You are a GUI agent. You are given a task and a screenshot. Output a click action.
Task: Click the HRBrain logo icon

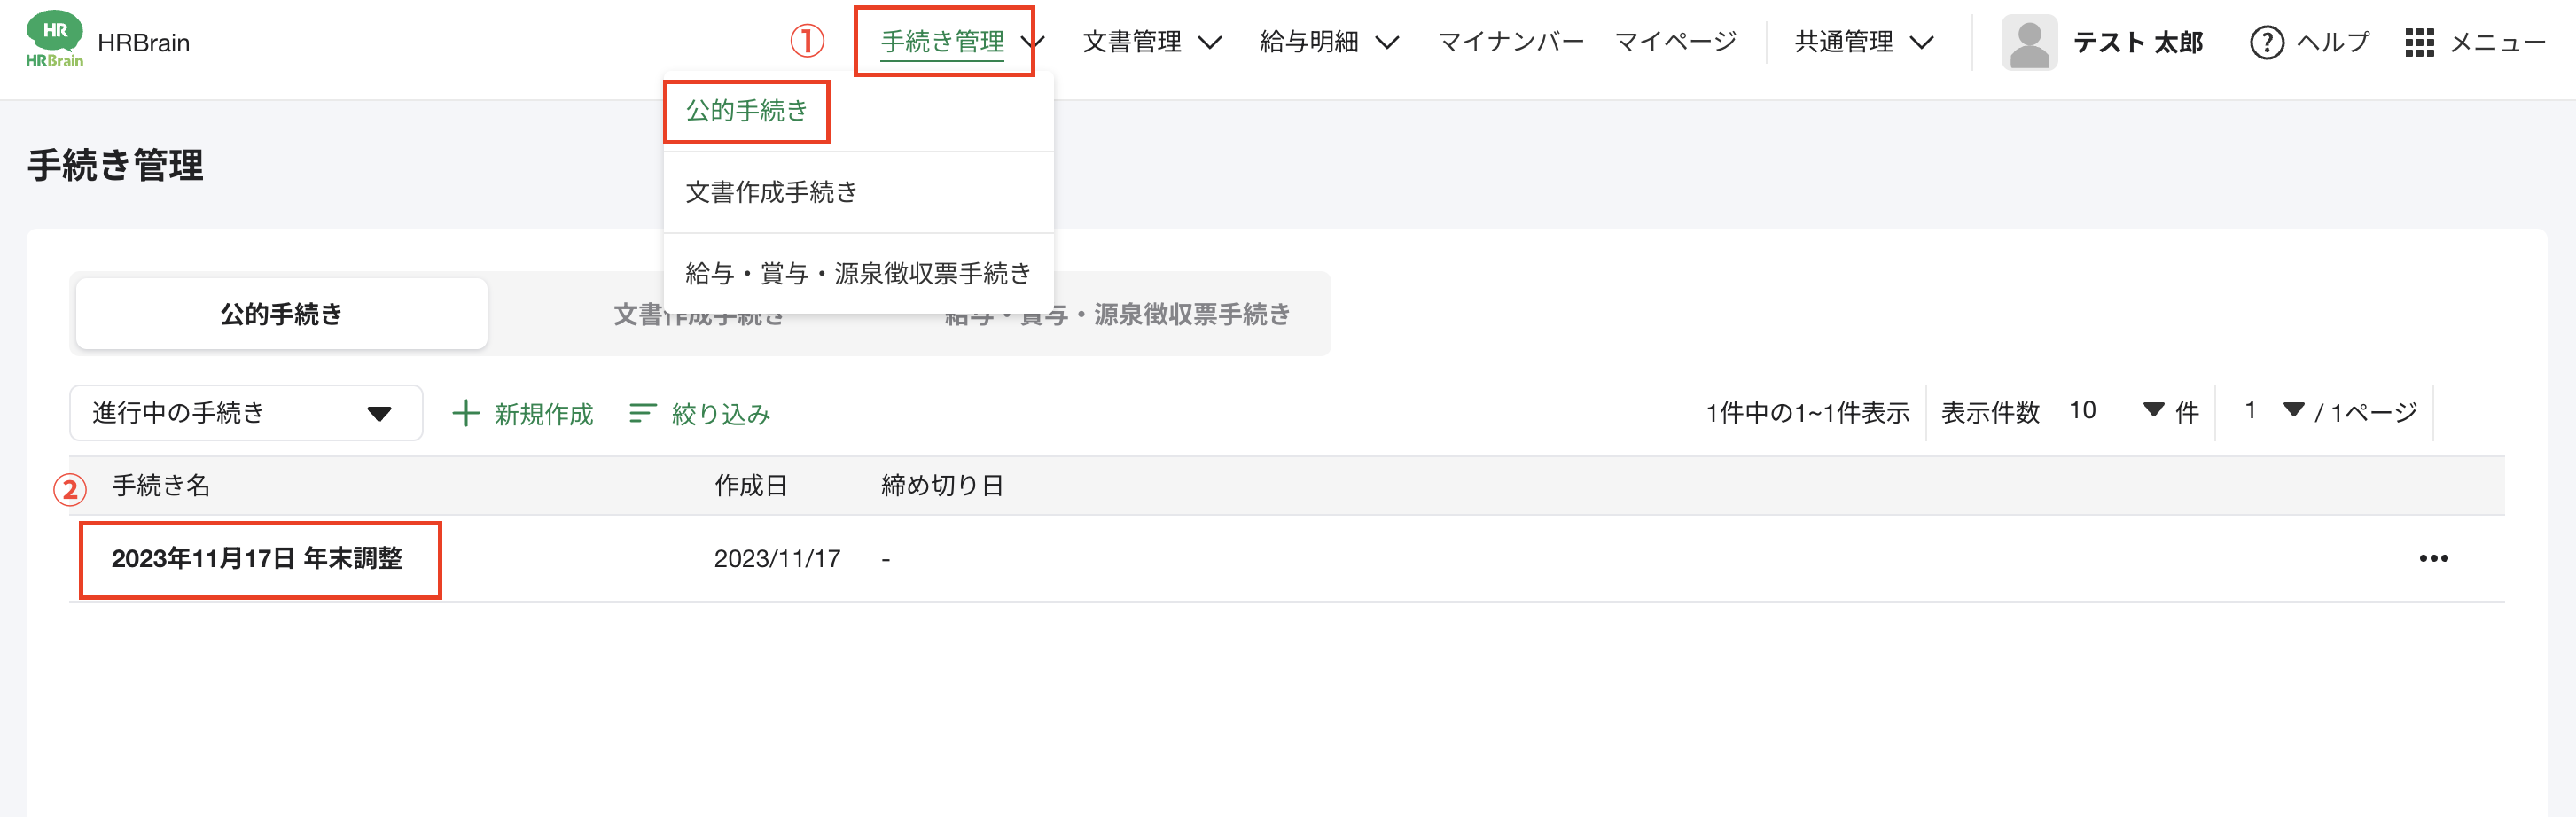(53, 41)
